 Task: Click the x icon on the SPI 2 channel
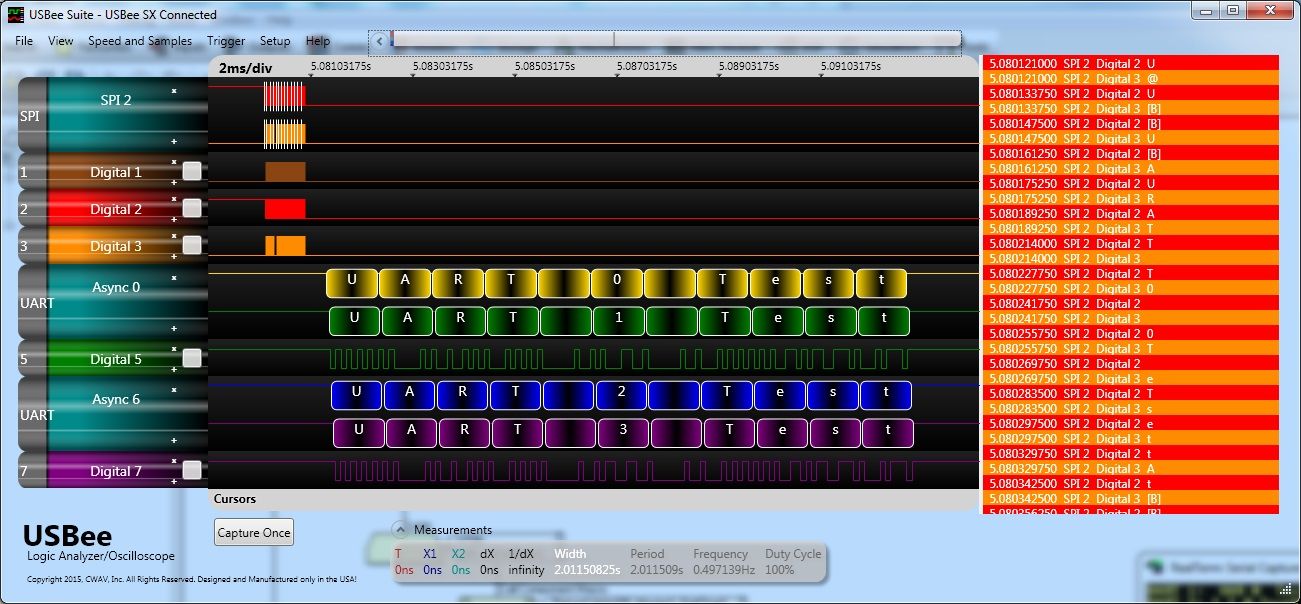pos(173,91)
